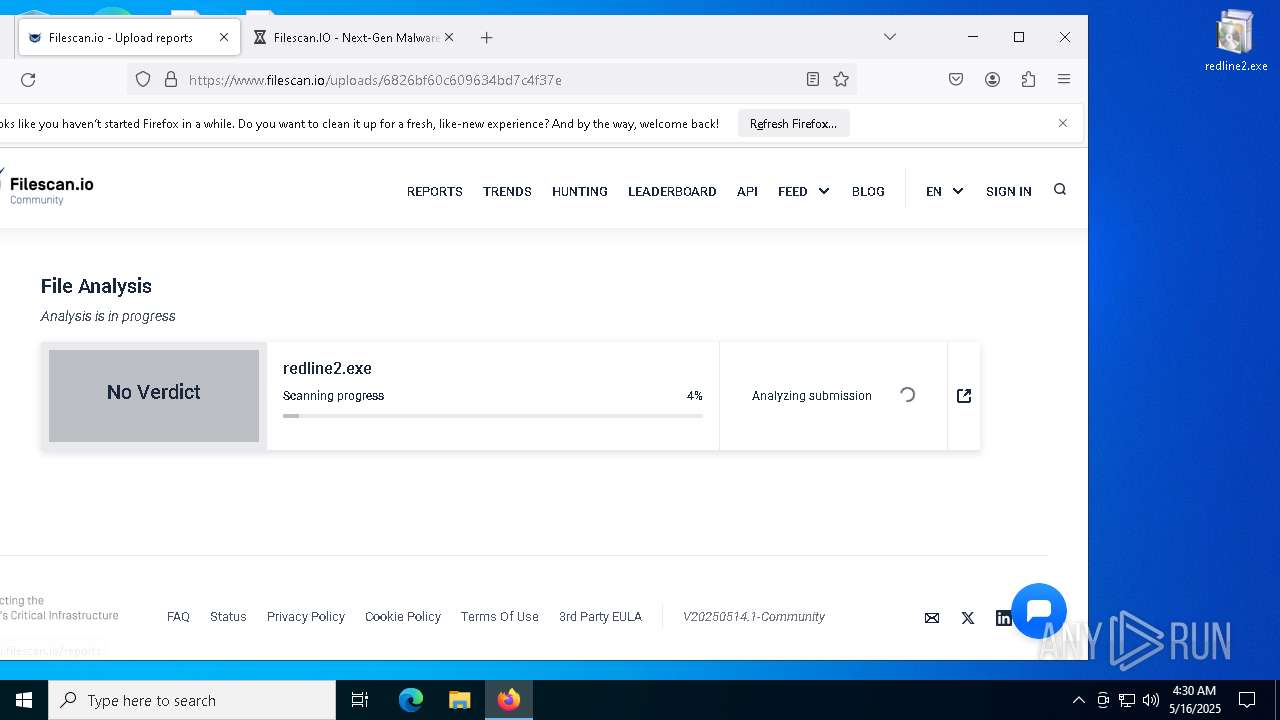Open the BLOG menu item
Screen dimensions: 1280x720
point(868,191)
